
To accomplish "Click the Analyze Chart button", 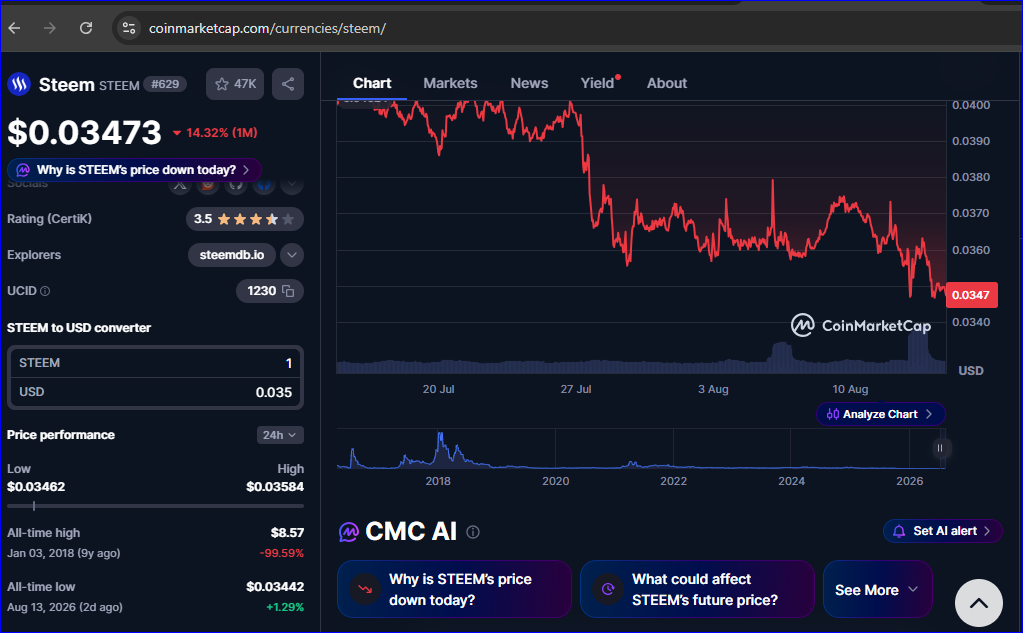I will coord(880,414).
